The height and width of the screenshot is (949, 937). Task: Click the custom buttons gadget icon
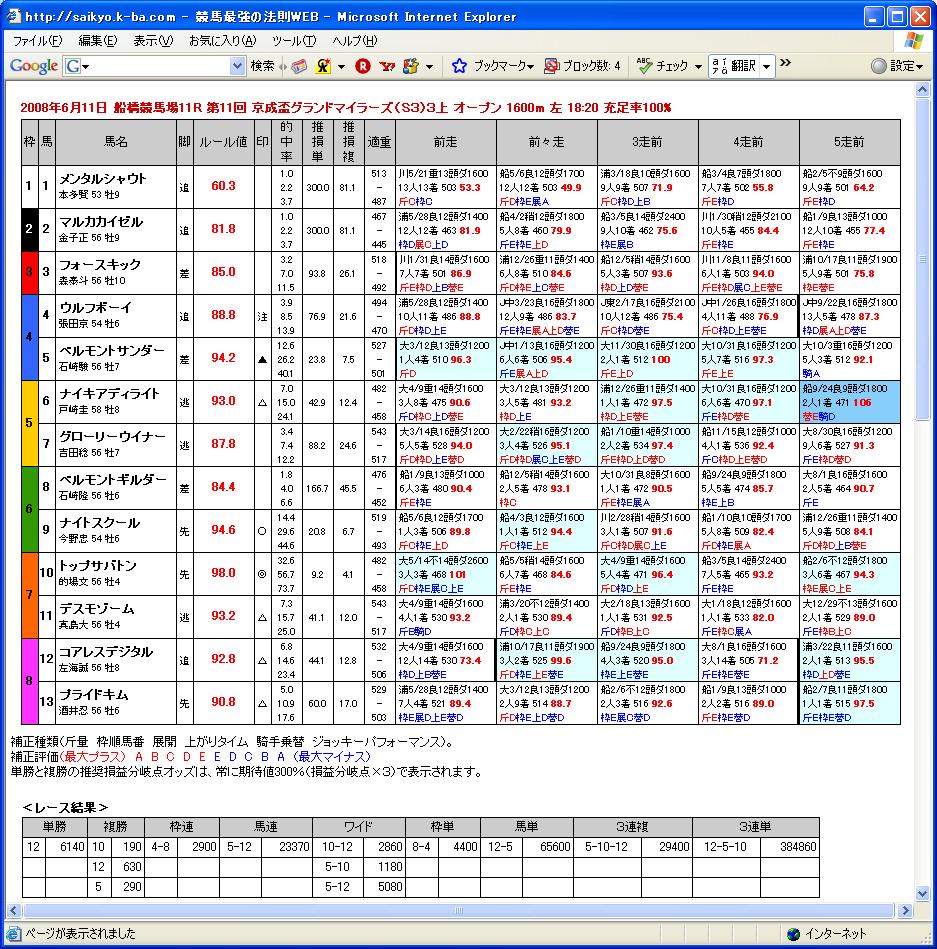click(411, 66)
